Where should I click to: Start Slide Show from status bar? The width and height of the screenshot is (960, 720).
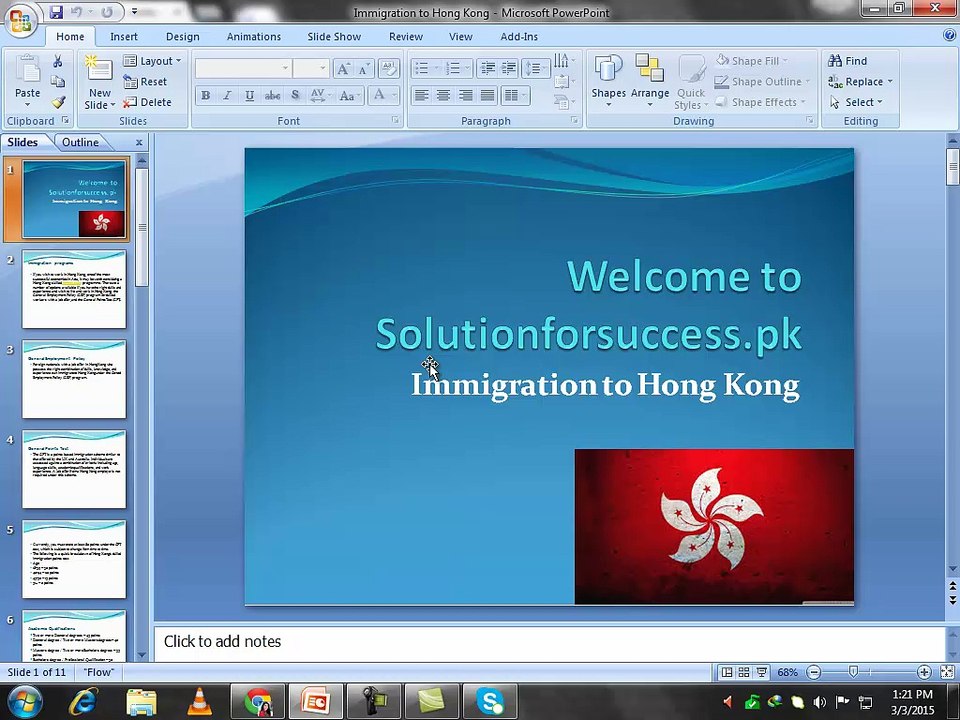coord(761,672)
